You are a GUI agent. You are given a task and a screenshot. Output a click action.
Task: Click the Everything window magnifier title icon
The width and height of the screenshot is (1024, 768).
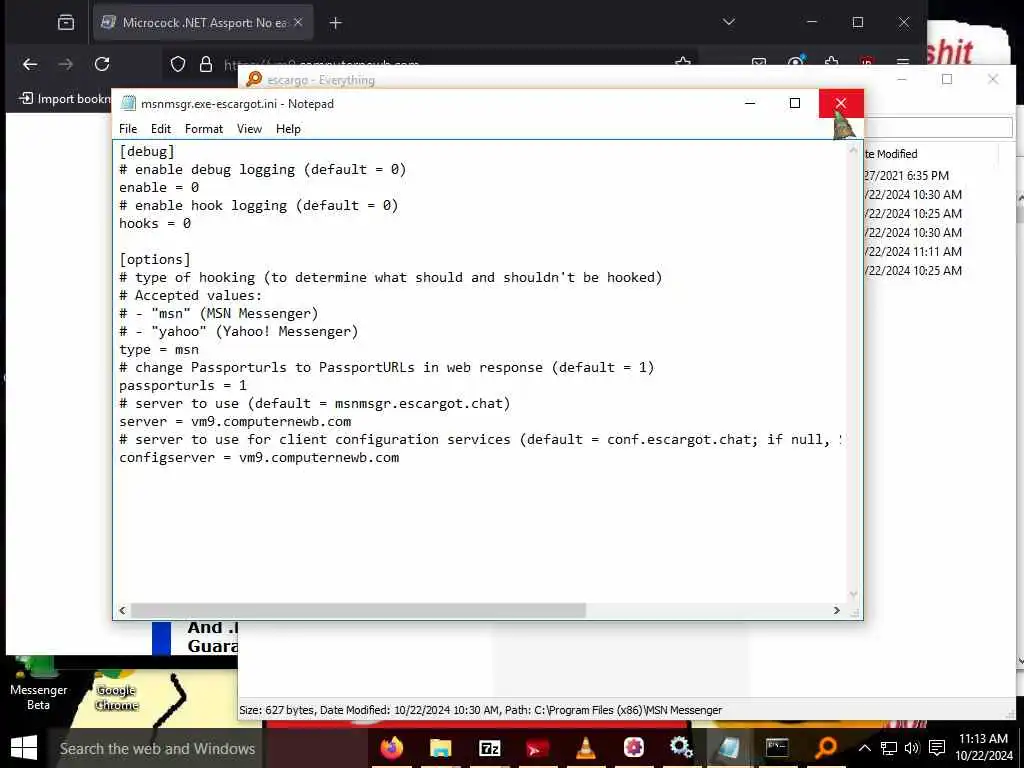pyautogui.click(x=254, y=80)
